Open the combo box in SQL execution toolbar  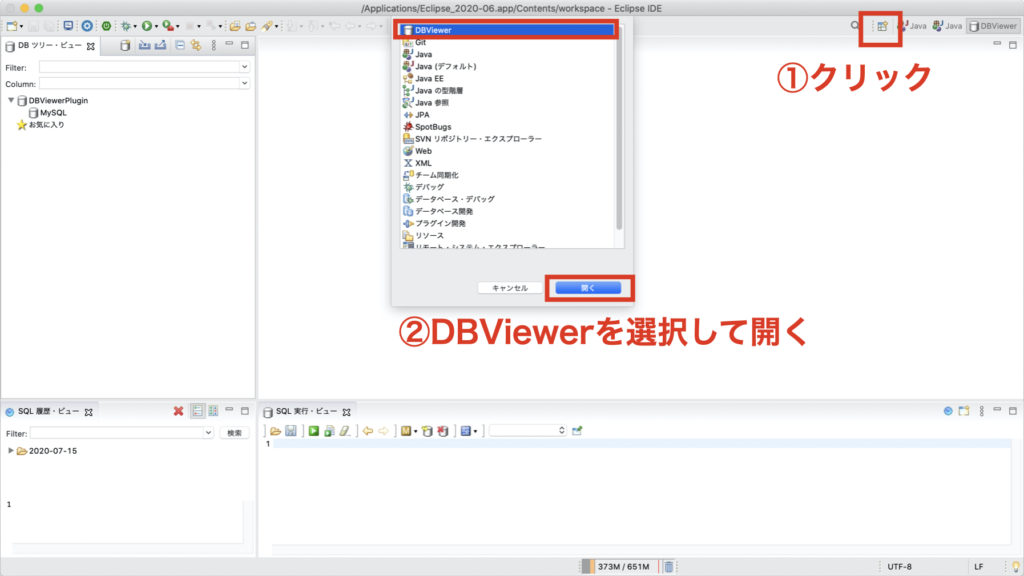[528, 430]
